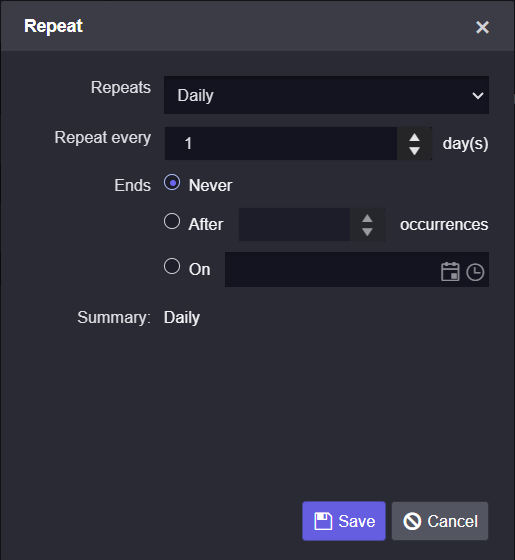Expand the Repeats dropdown chevron arrow
Image resolution: width=515 pixels, height=560 pixels.
click(478, 95)
